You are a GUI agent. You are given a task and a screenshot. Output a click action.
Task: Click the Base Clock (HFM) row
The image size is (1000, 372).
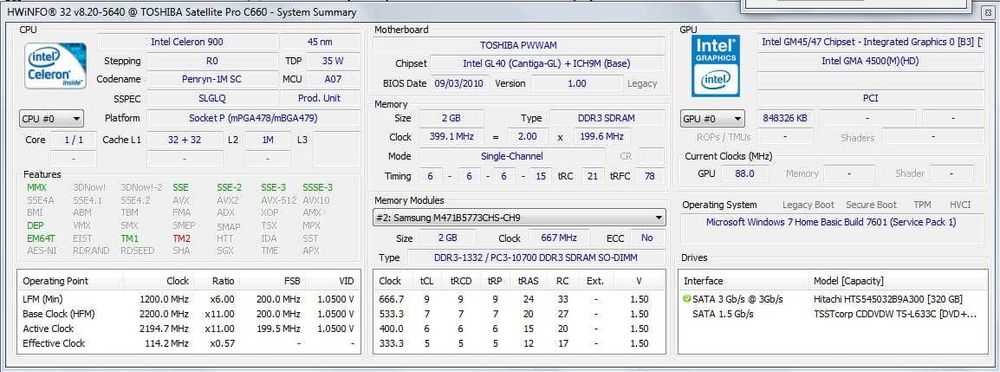pos(189,314)
